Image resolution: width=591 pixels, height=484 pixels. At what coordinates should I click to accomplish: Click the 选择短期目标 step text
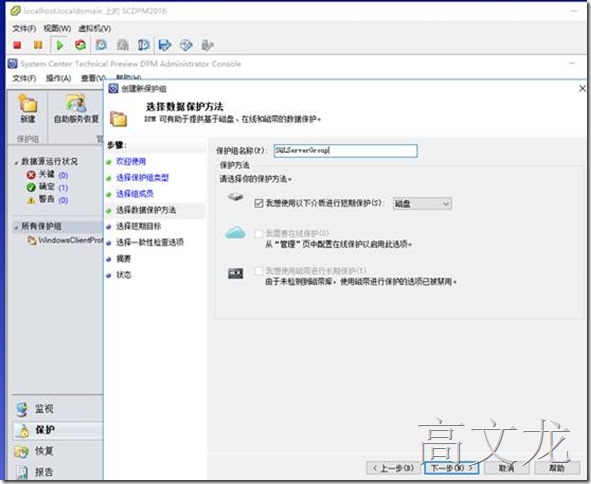pos(138,226)
